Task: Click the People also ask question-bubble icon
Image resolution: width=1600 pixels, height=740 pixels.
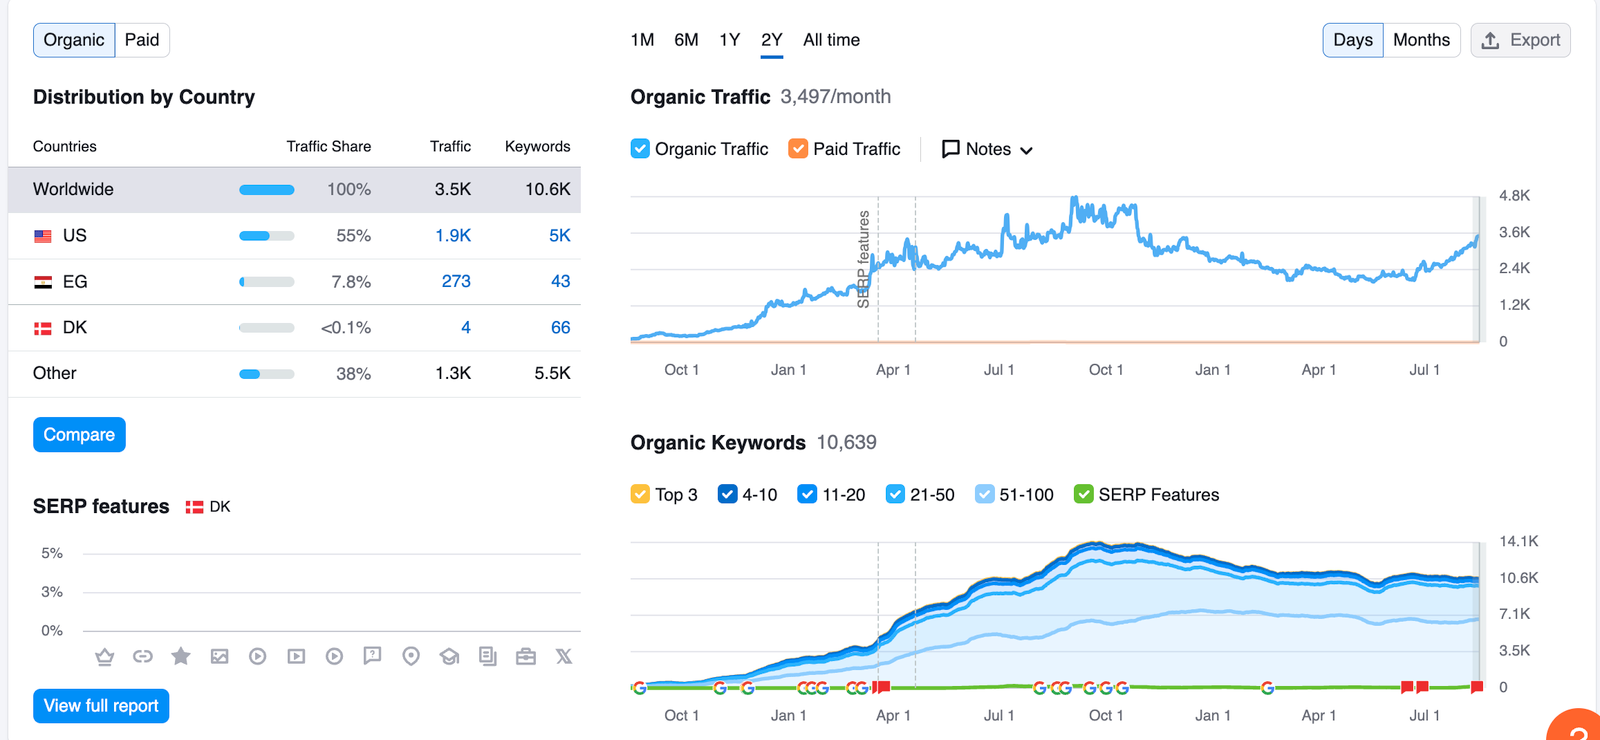Action: coord(372,657)
